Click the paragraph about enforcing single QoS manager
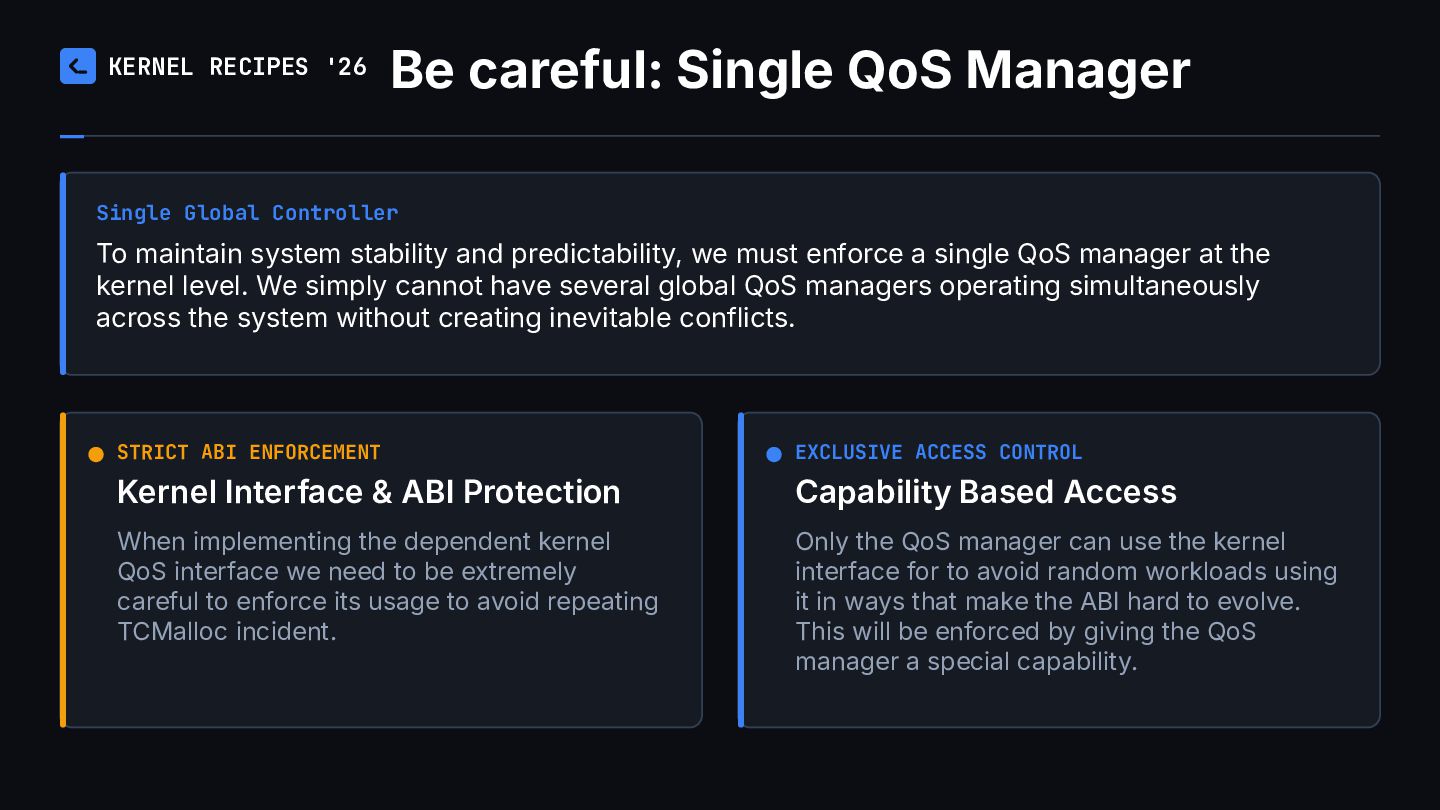Screen dimensions: 1440x810 (x=683, y=286)
